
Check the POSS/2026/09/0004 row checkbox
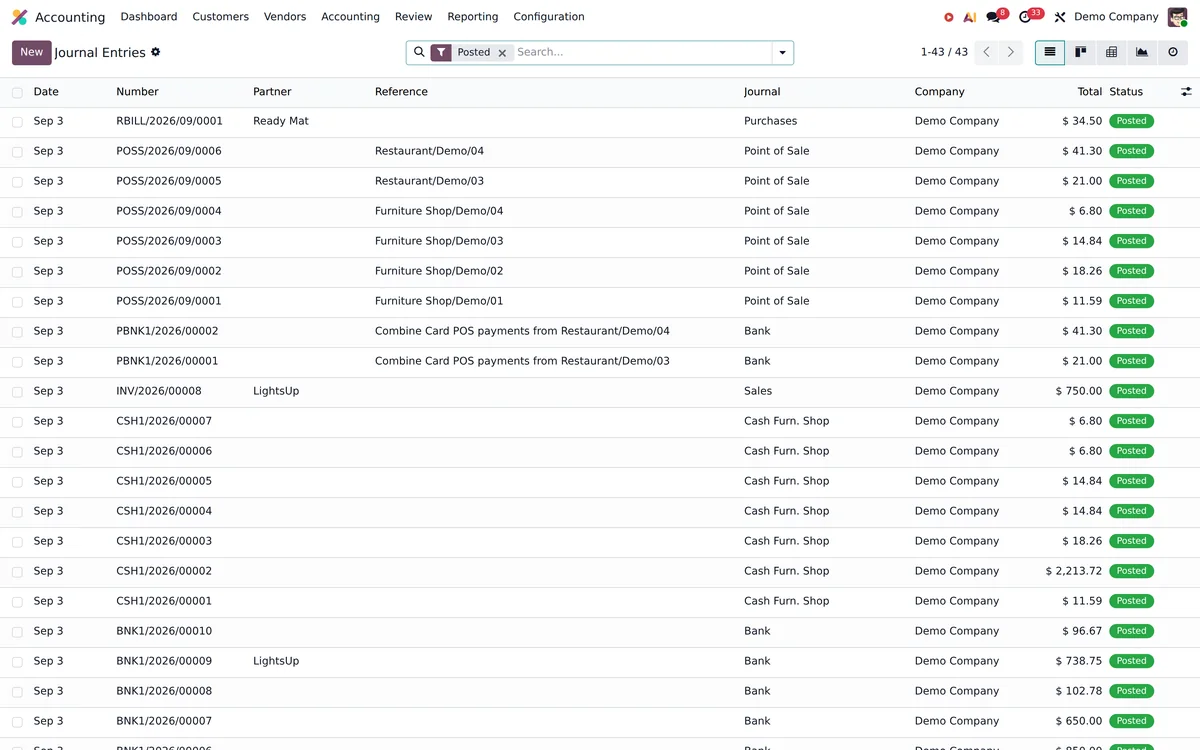pyautogui.click(x=17, y=212)
